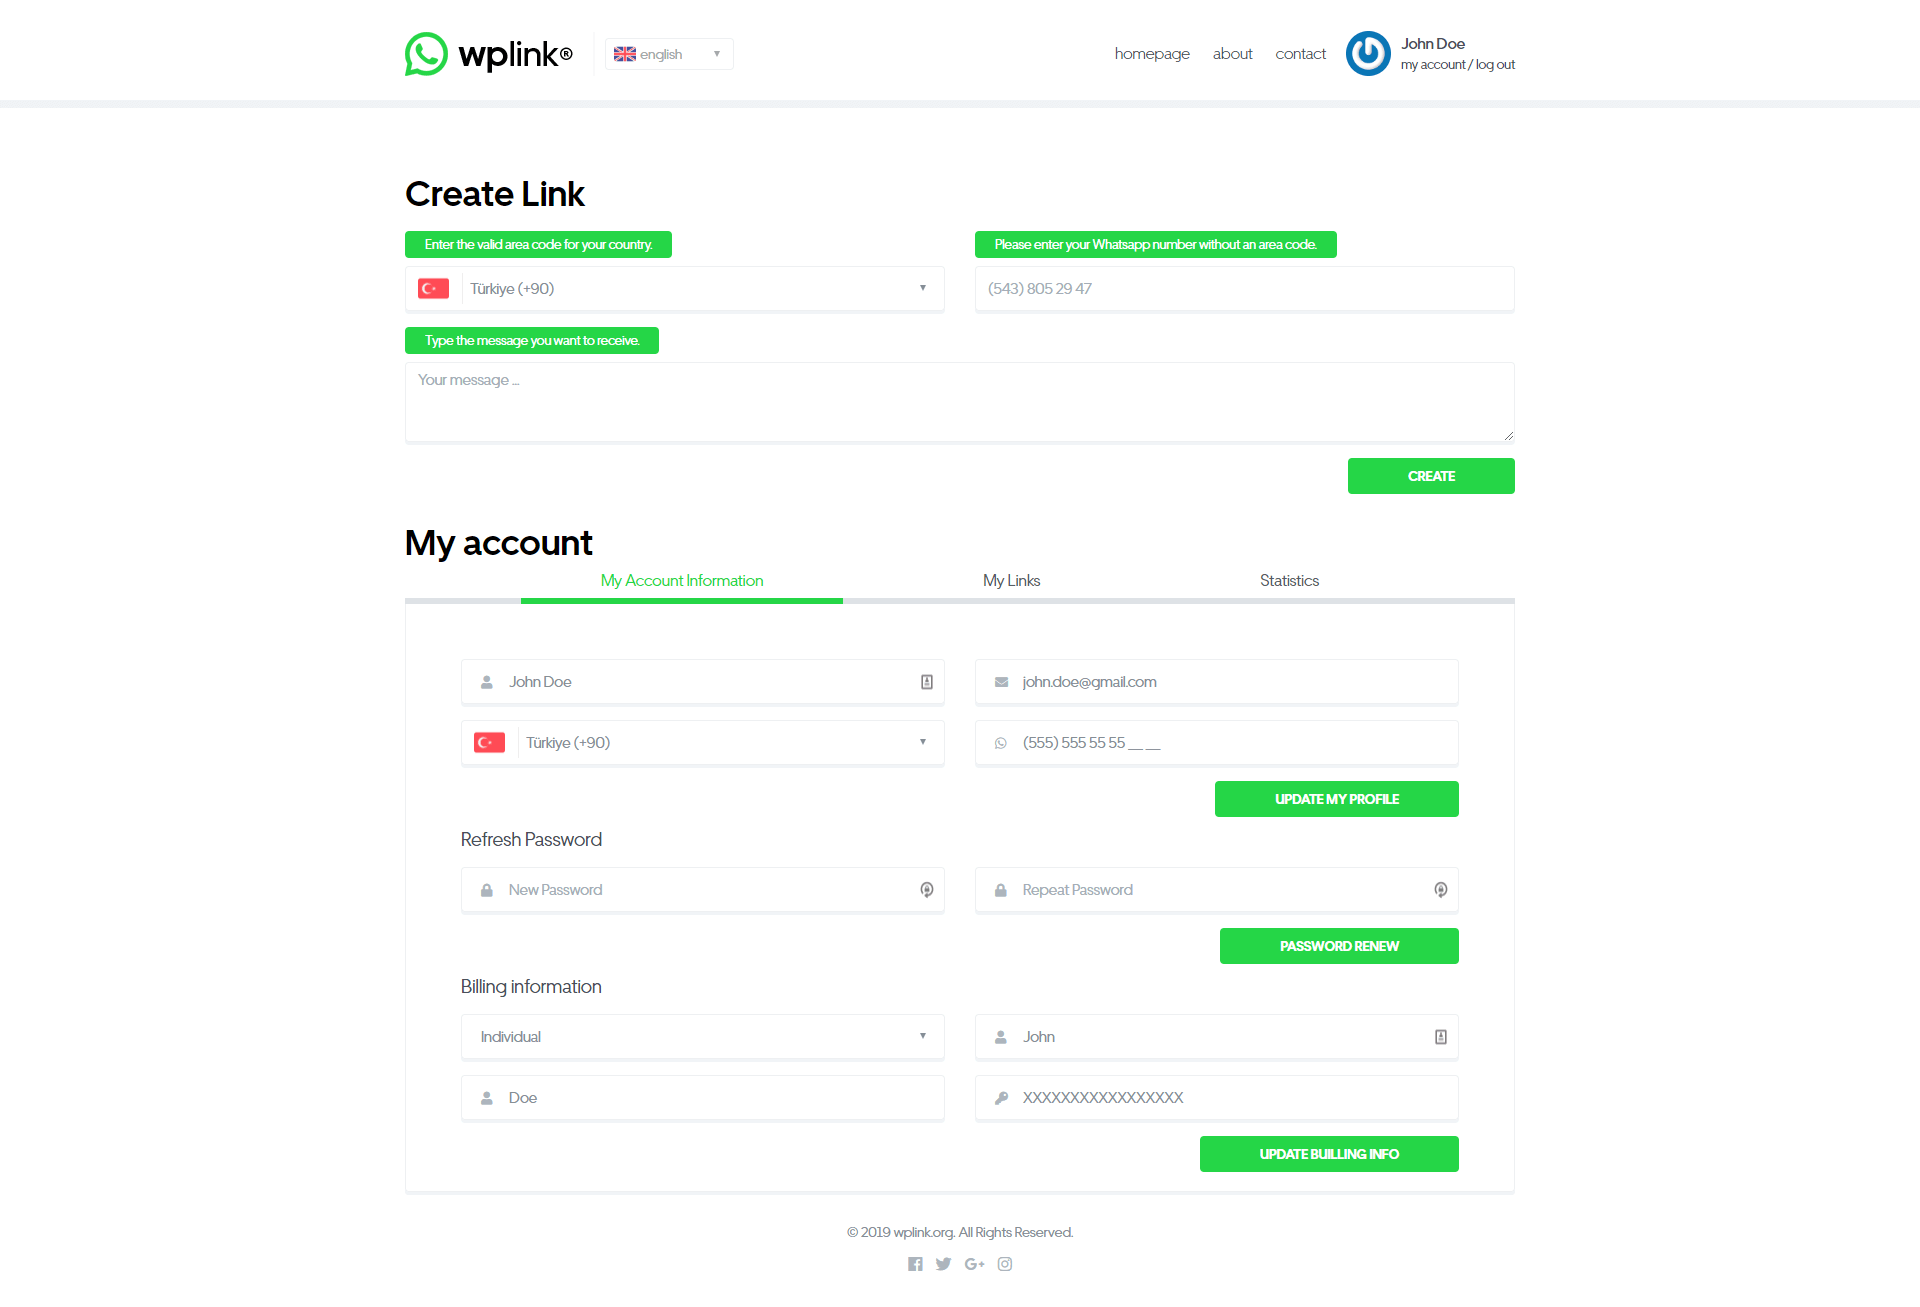1920x1307 pixels.
Task: Open the Individual billing type dropdown
Action: tap(703, 1037)
